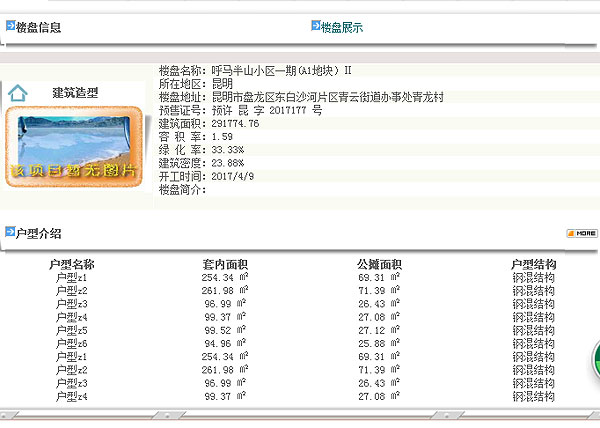The height and width of the screenshot is (428, 600).
Task: Click the 楼盘简介 label
Action: [183, 189]
